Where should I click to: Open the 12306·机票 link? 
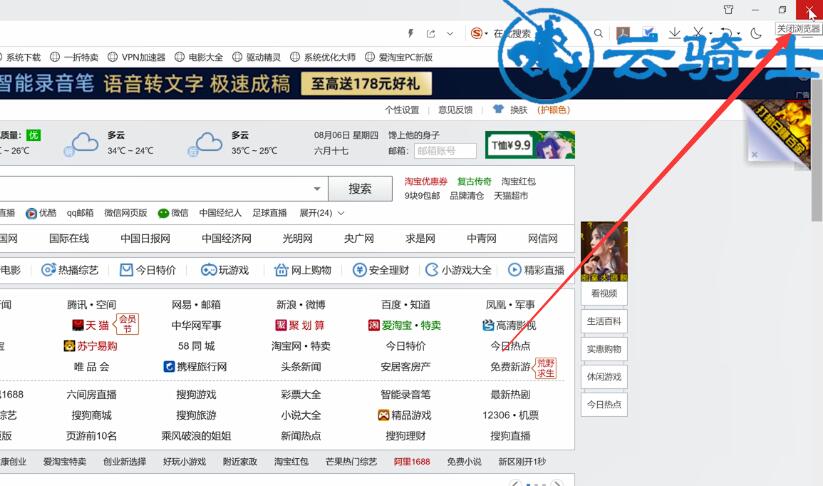(x=510, y=415)
